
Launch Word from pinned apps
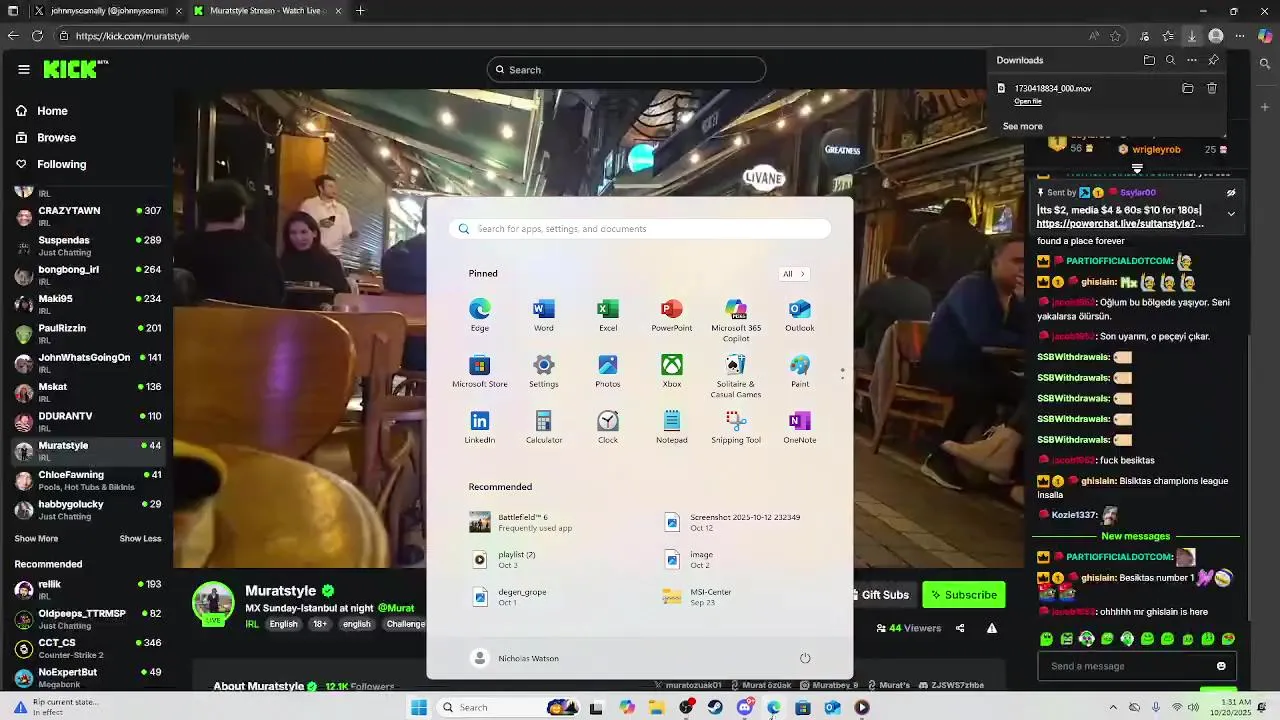click(x=544, y=315)
